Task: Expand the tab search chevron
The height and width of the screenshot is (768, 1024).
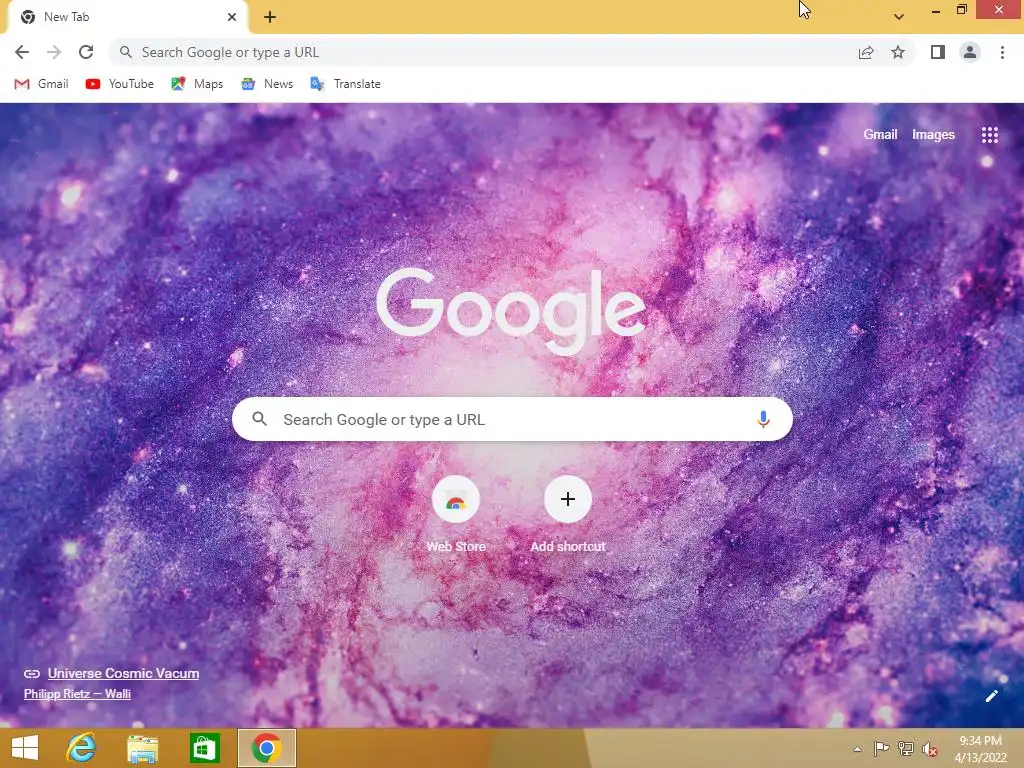Action: tap(899, 17)
